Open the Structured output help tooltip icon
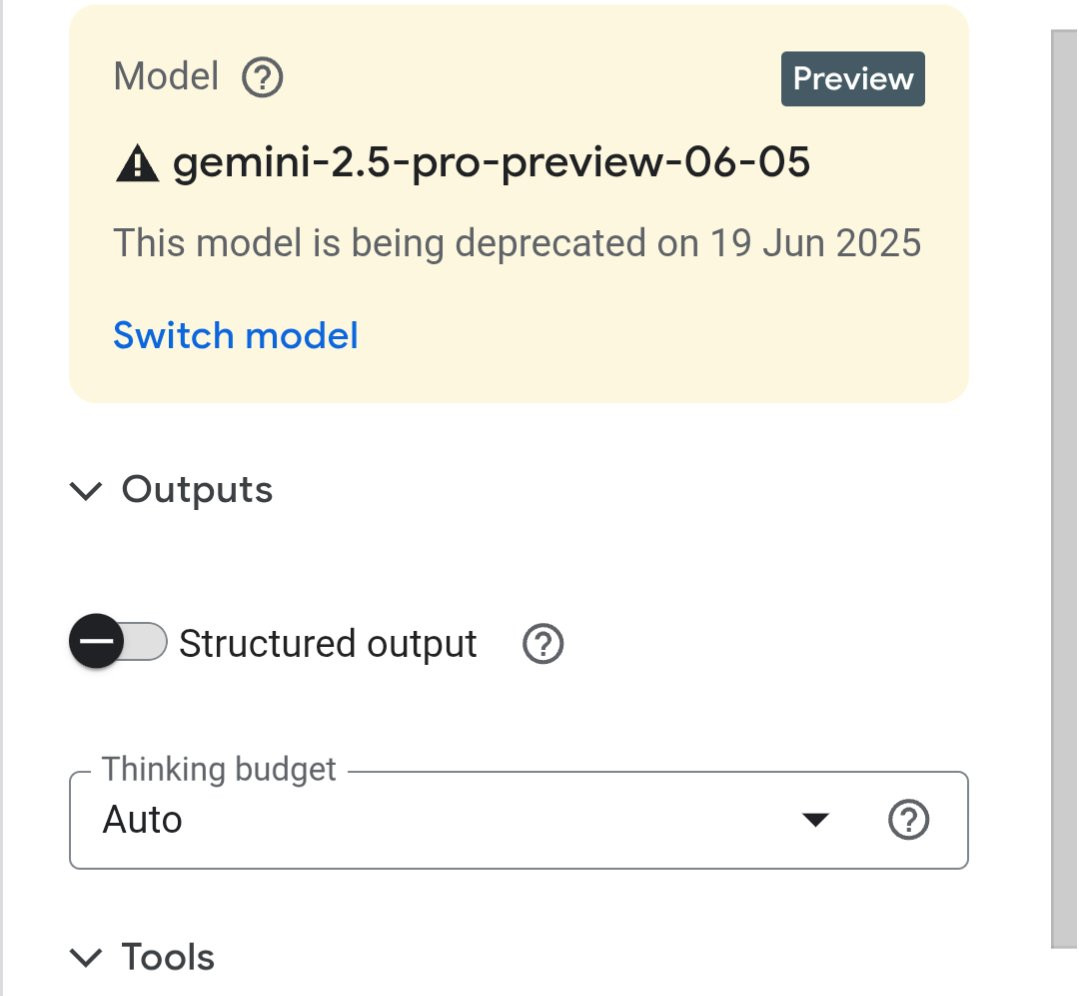The width and height of the screenshot is (1079, 996). click(x=543, y=644)
